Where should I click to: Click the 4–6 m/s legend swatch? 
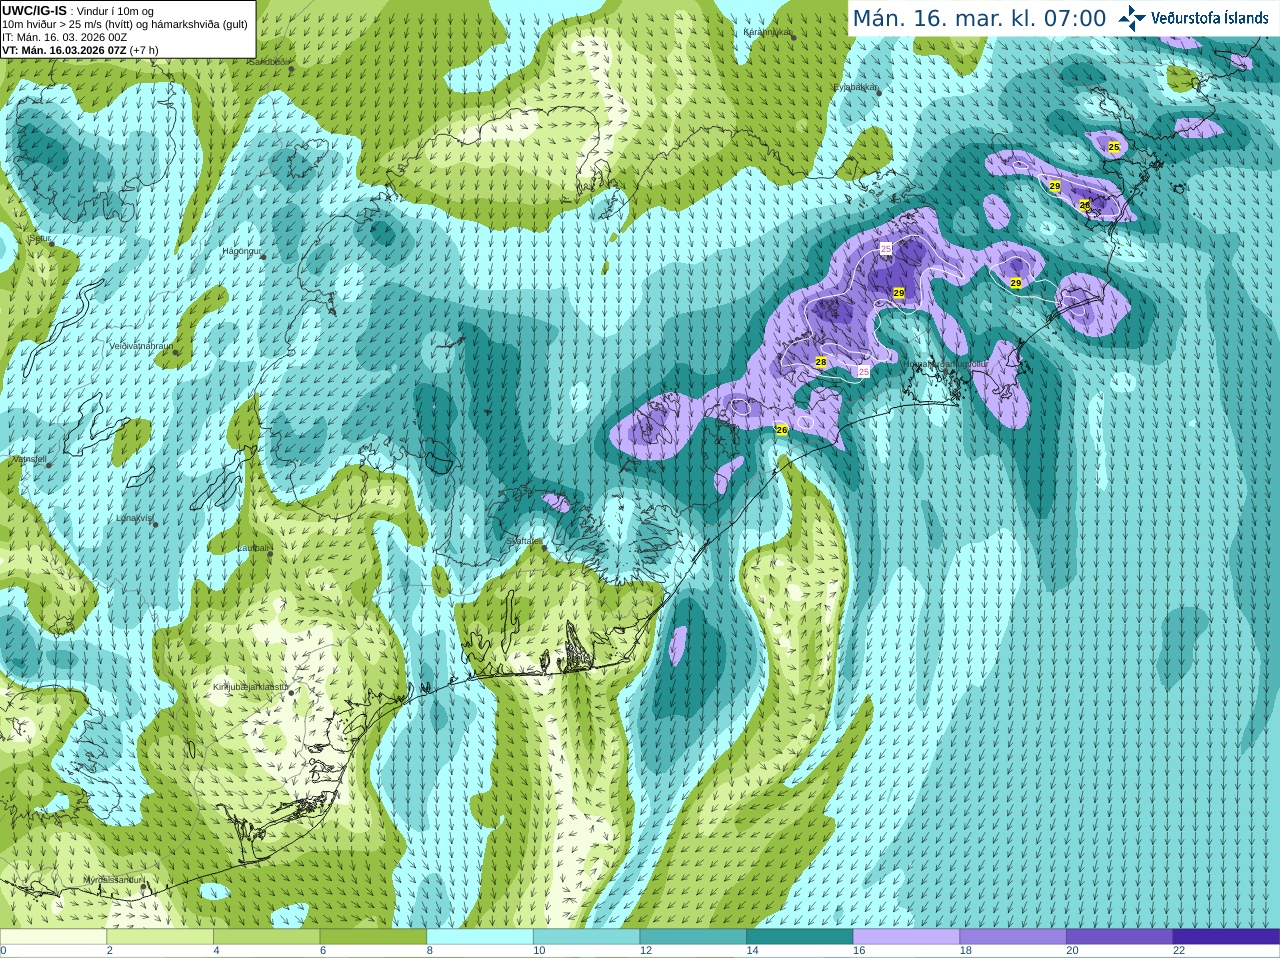(267, 937)
